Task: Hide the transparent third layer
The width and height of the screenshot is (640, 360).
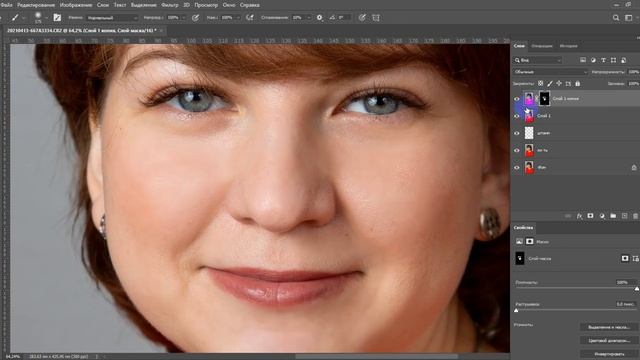Action: [x=517, y=133]
